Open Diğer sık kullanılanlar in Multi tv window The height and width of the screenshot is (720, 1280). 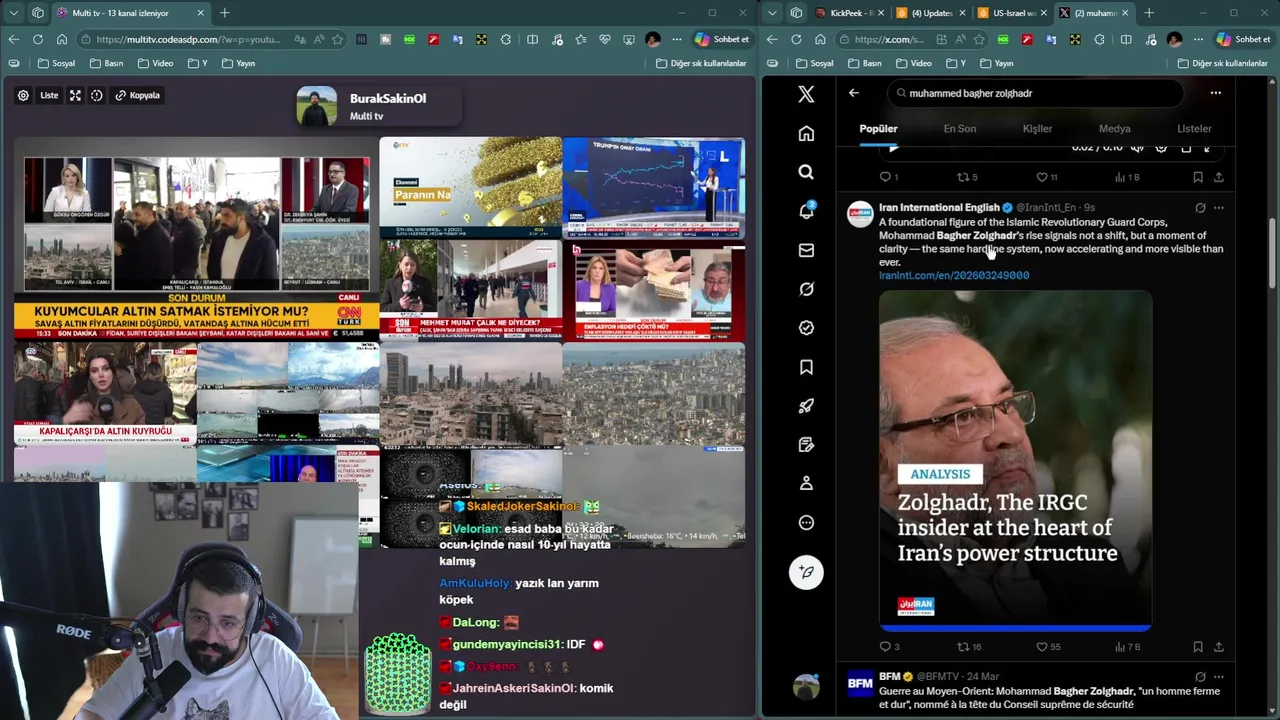click(701, 63)
